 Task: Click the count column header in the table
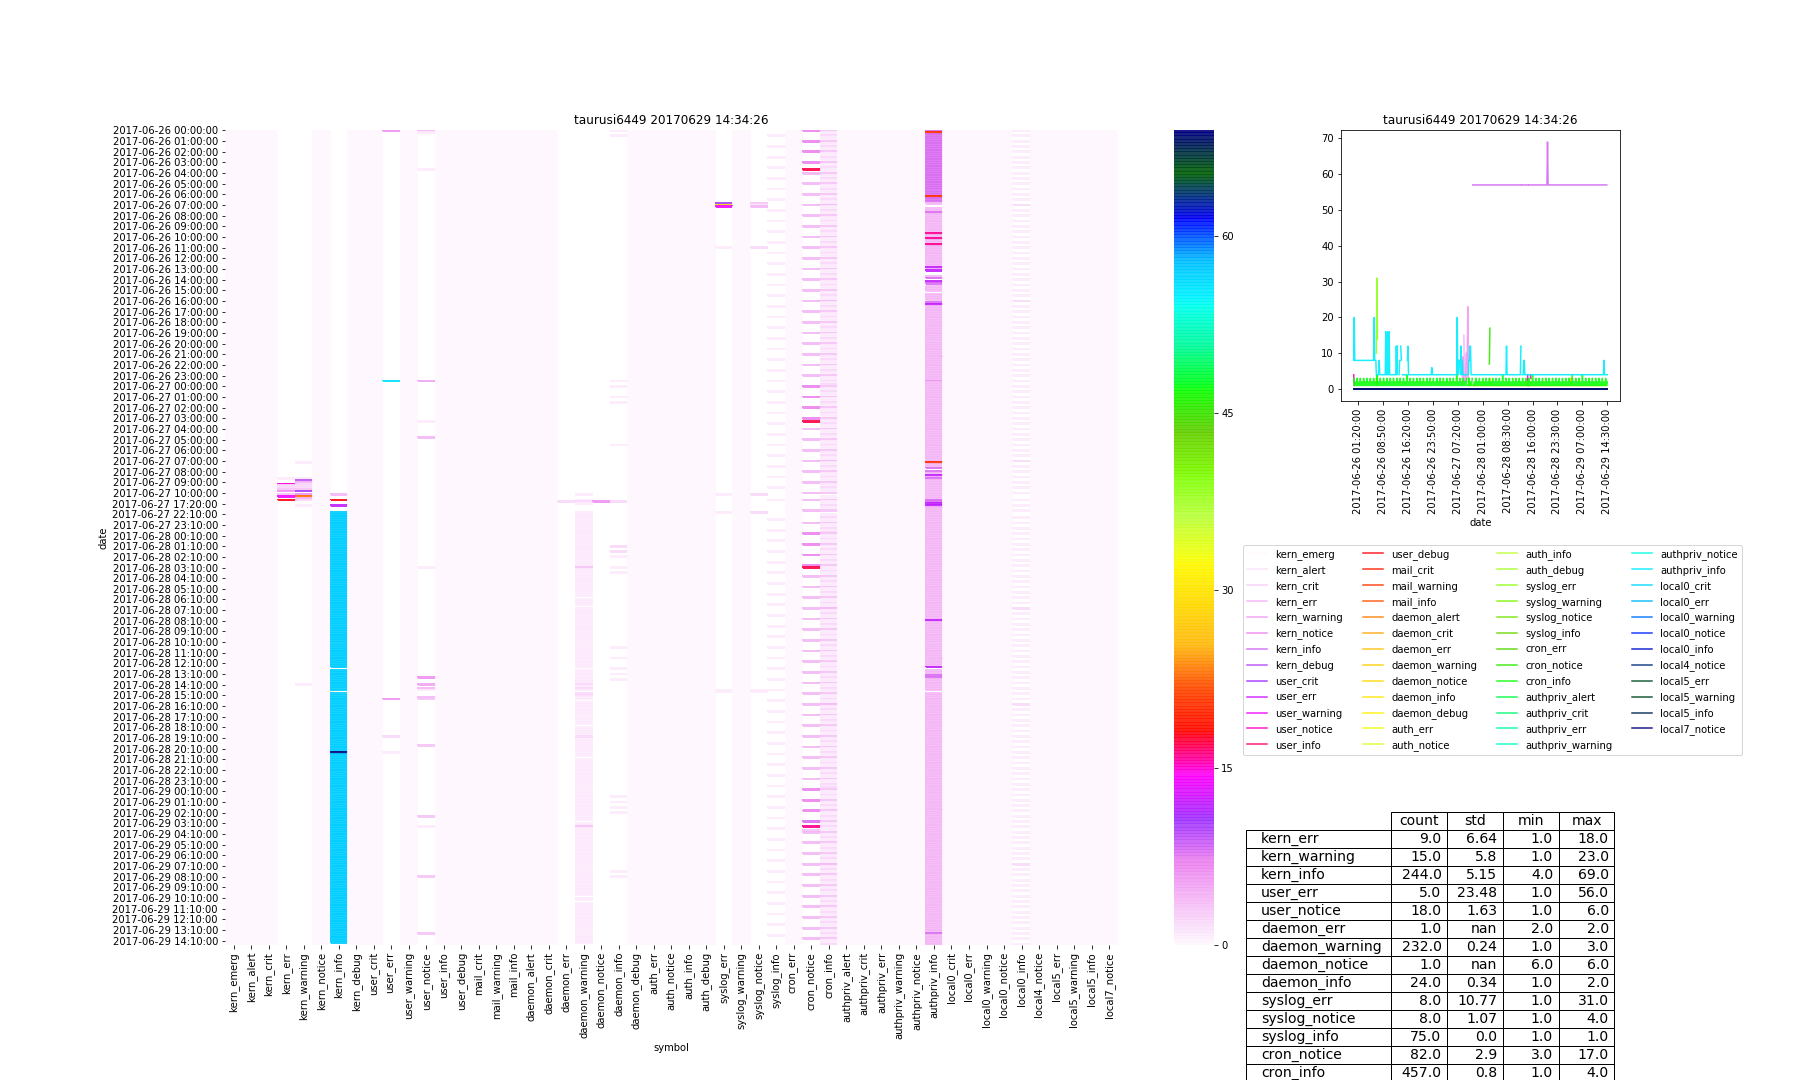1418,821
